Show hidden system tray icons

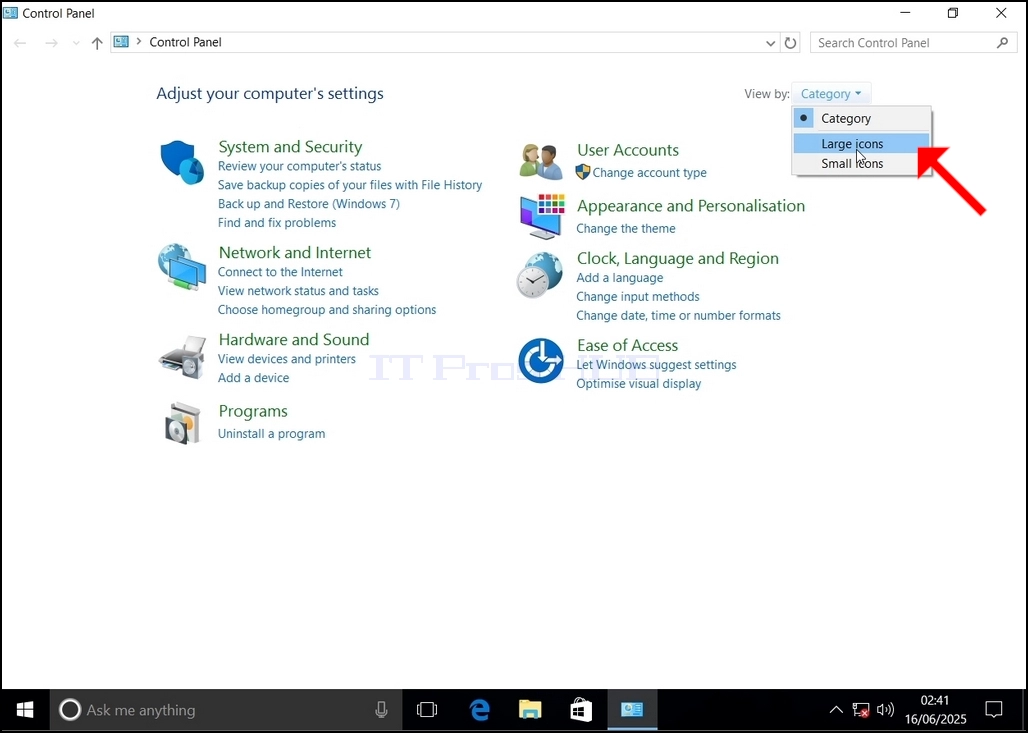pos(836,710)
